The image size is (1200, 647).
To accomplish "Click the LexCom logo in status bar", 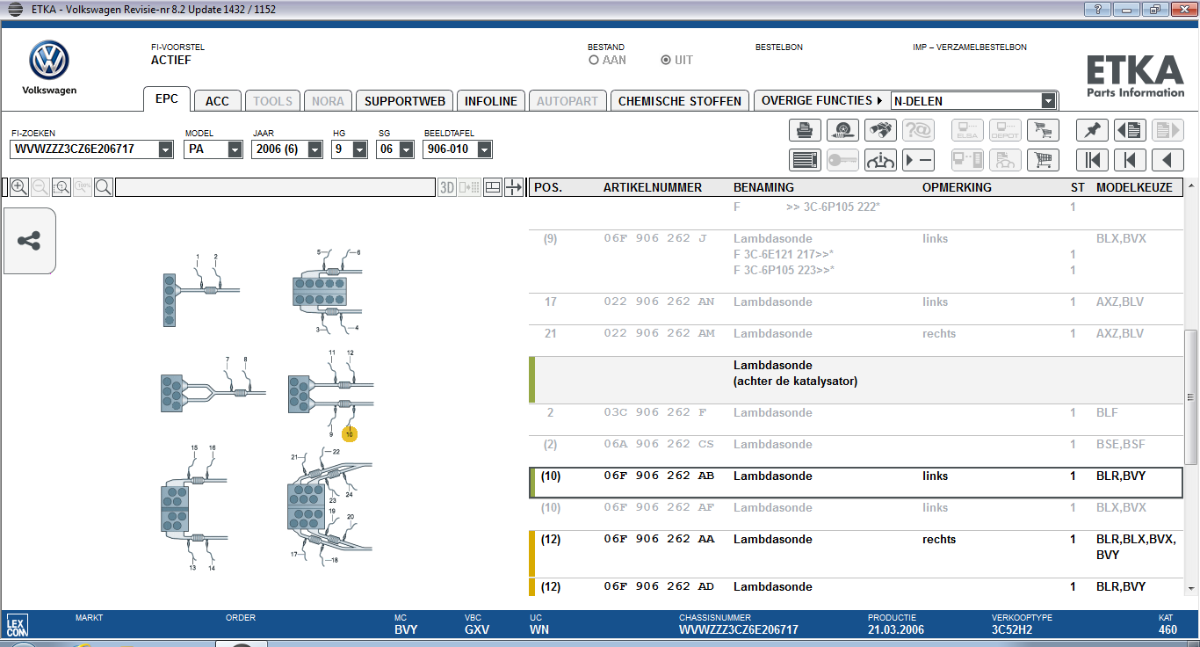I will click(15, 627).
